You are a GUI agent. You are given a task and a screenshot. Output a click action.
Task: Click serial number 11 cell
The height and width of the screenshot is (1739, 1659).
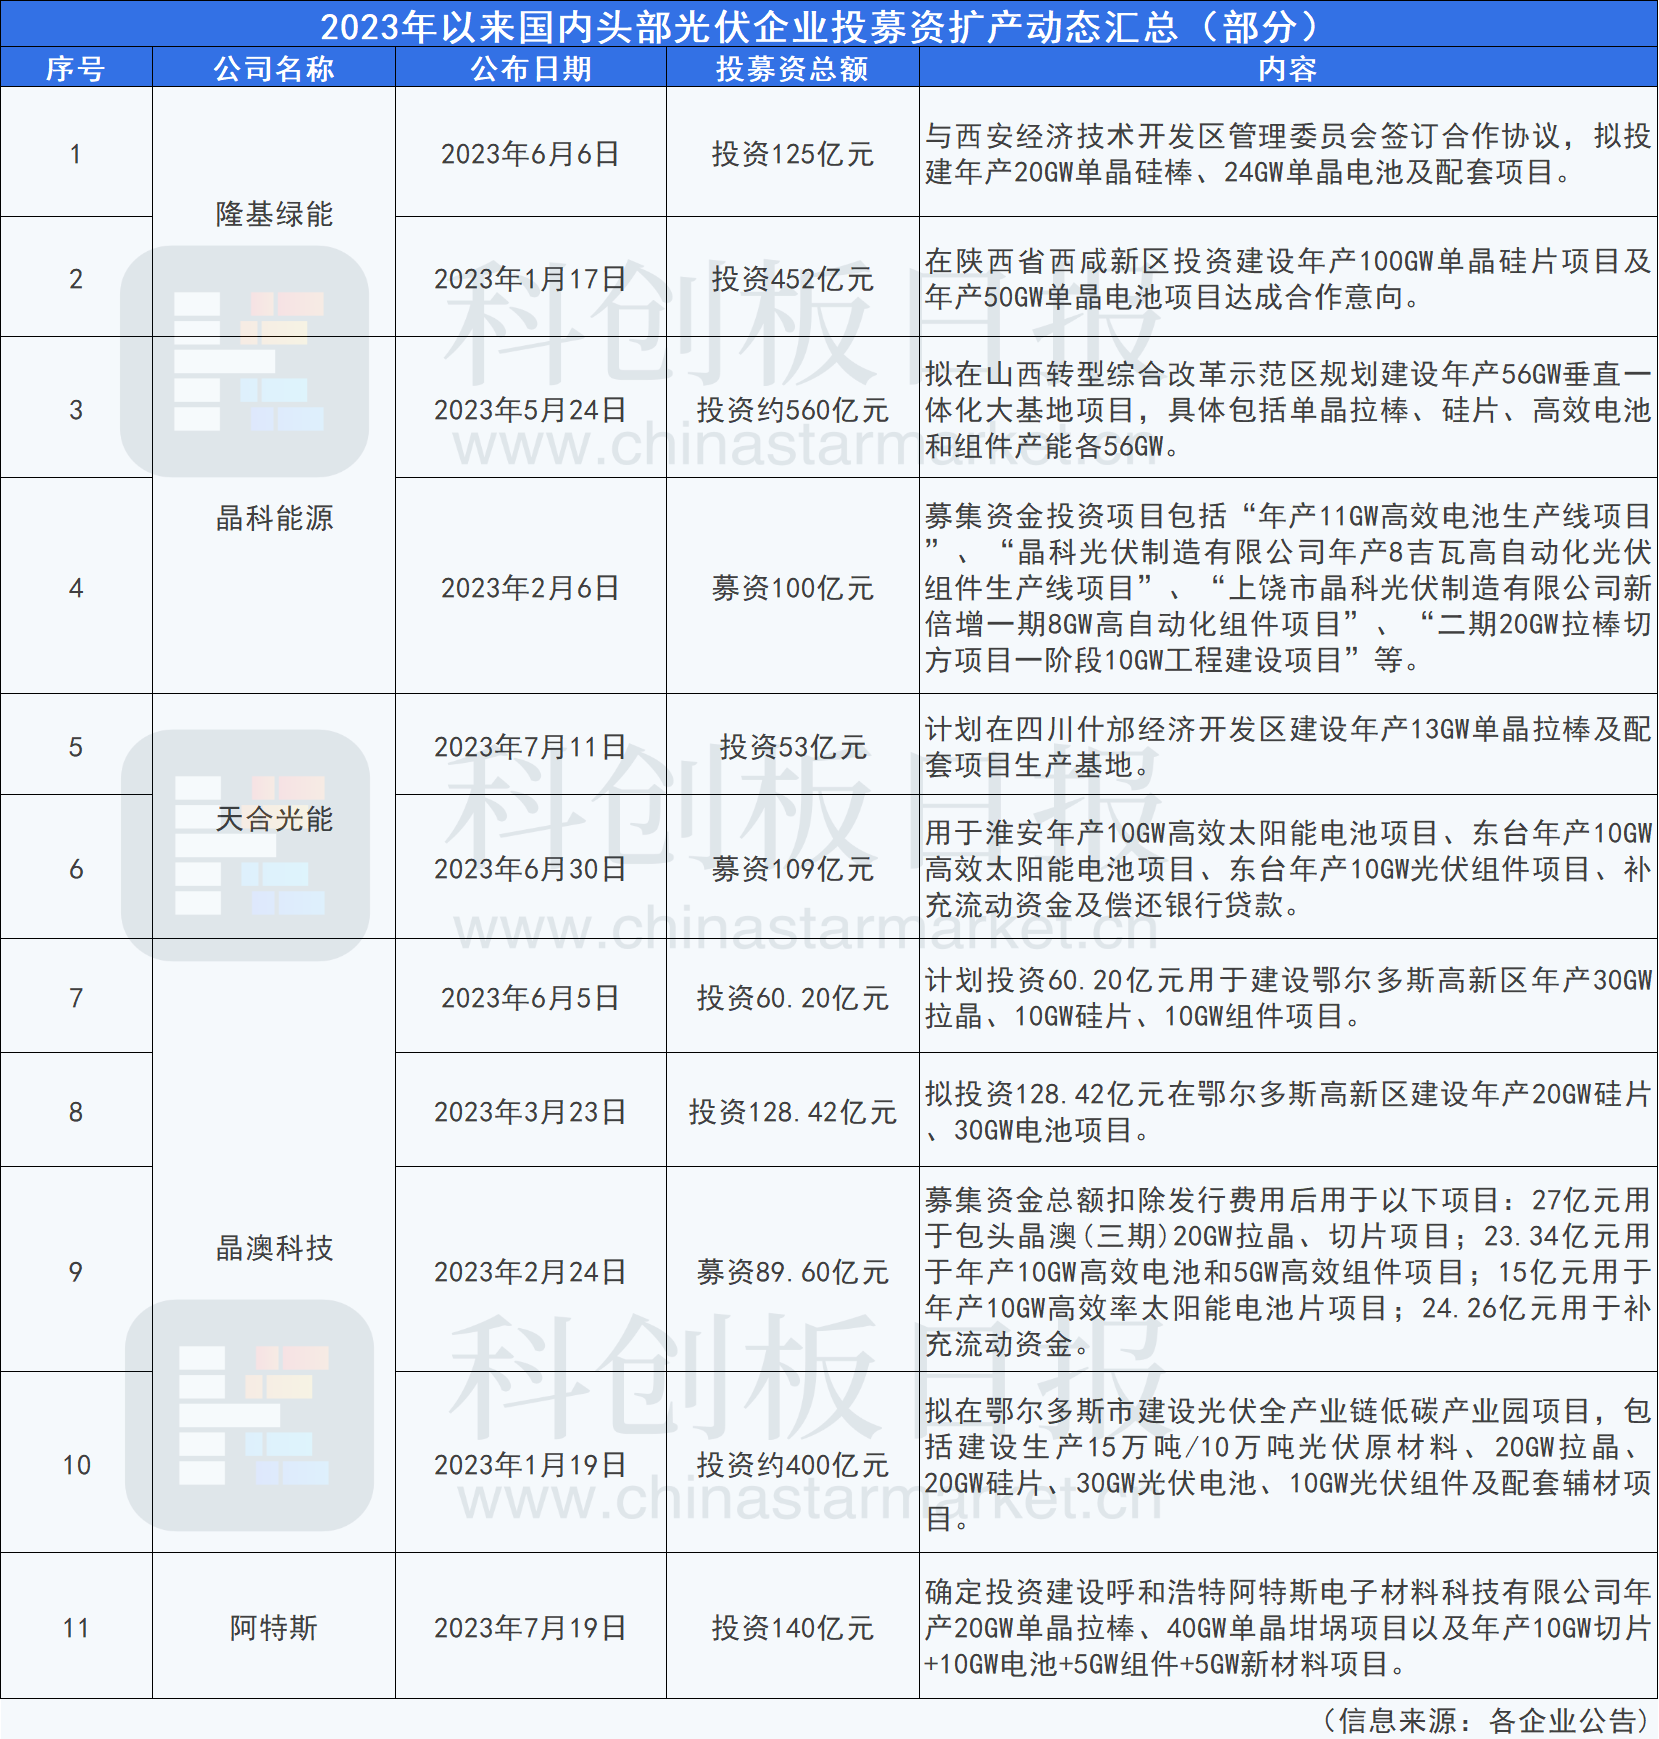click(76, 1627)
